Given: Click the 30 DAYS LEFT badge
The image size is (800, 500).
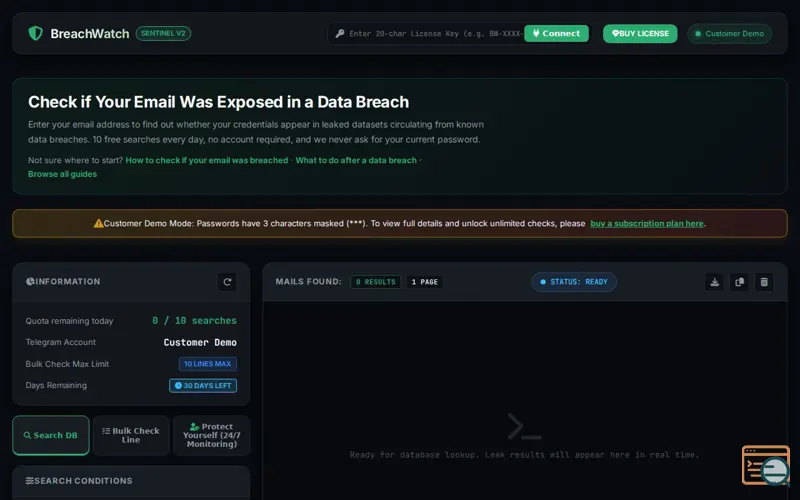Looking at the screenshot, I should [203, 386].
